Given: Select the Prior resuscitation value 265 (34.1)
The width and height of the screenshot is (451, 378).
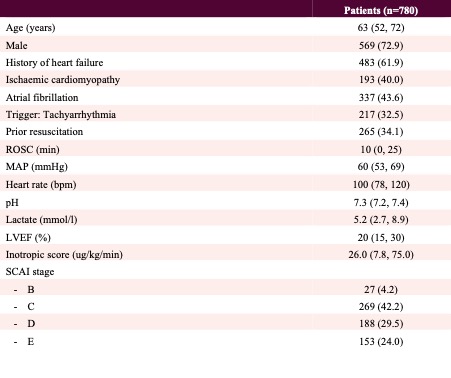Looking at the screenshot, I should pyautogui.click(x=381, y=132).
